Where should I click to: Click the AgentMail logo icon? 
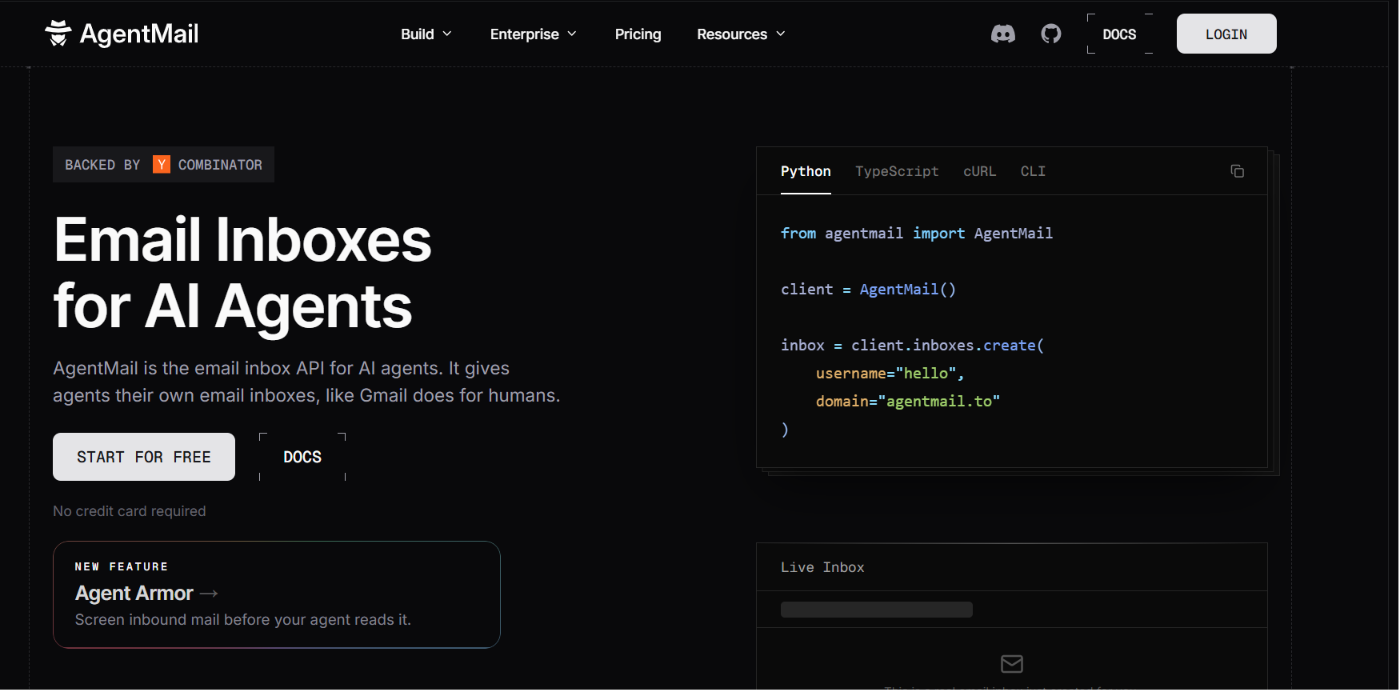pos(59,34)
